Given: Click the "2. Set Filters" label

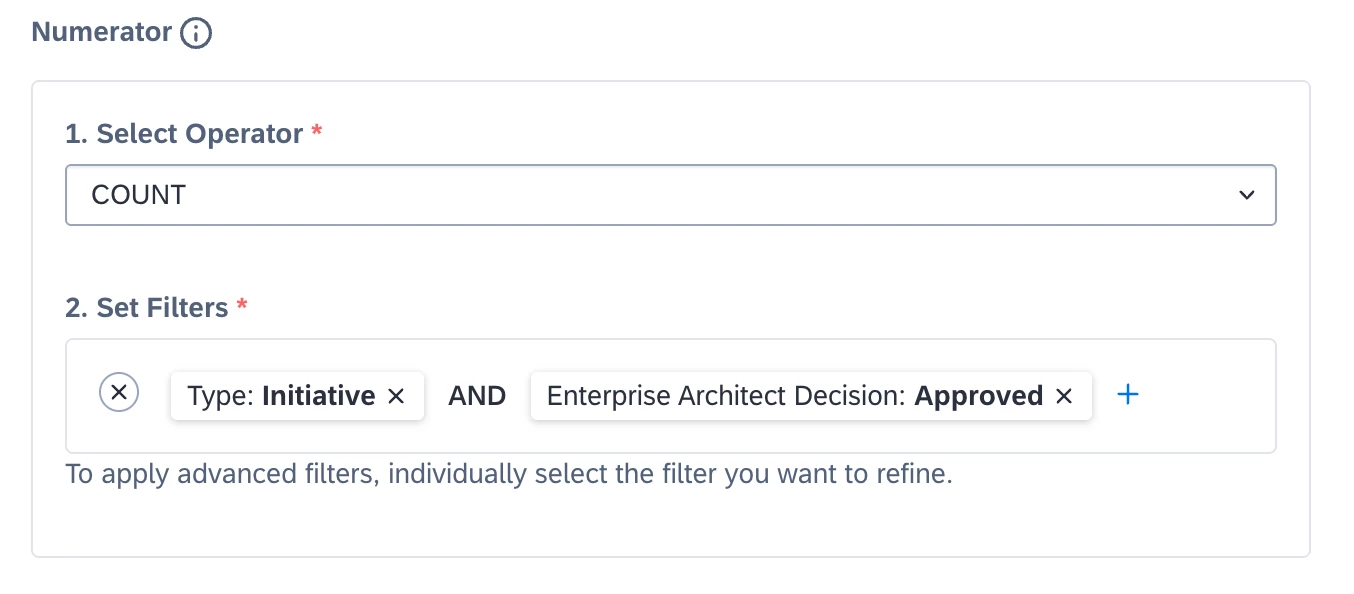Looking at the screenshot, I should tap(147, 307).
